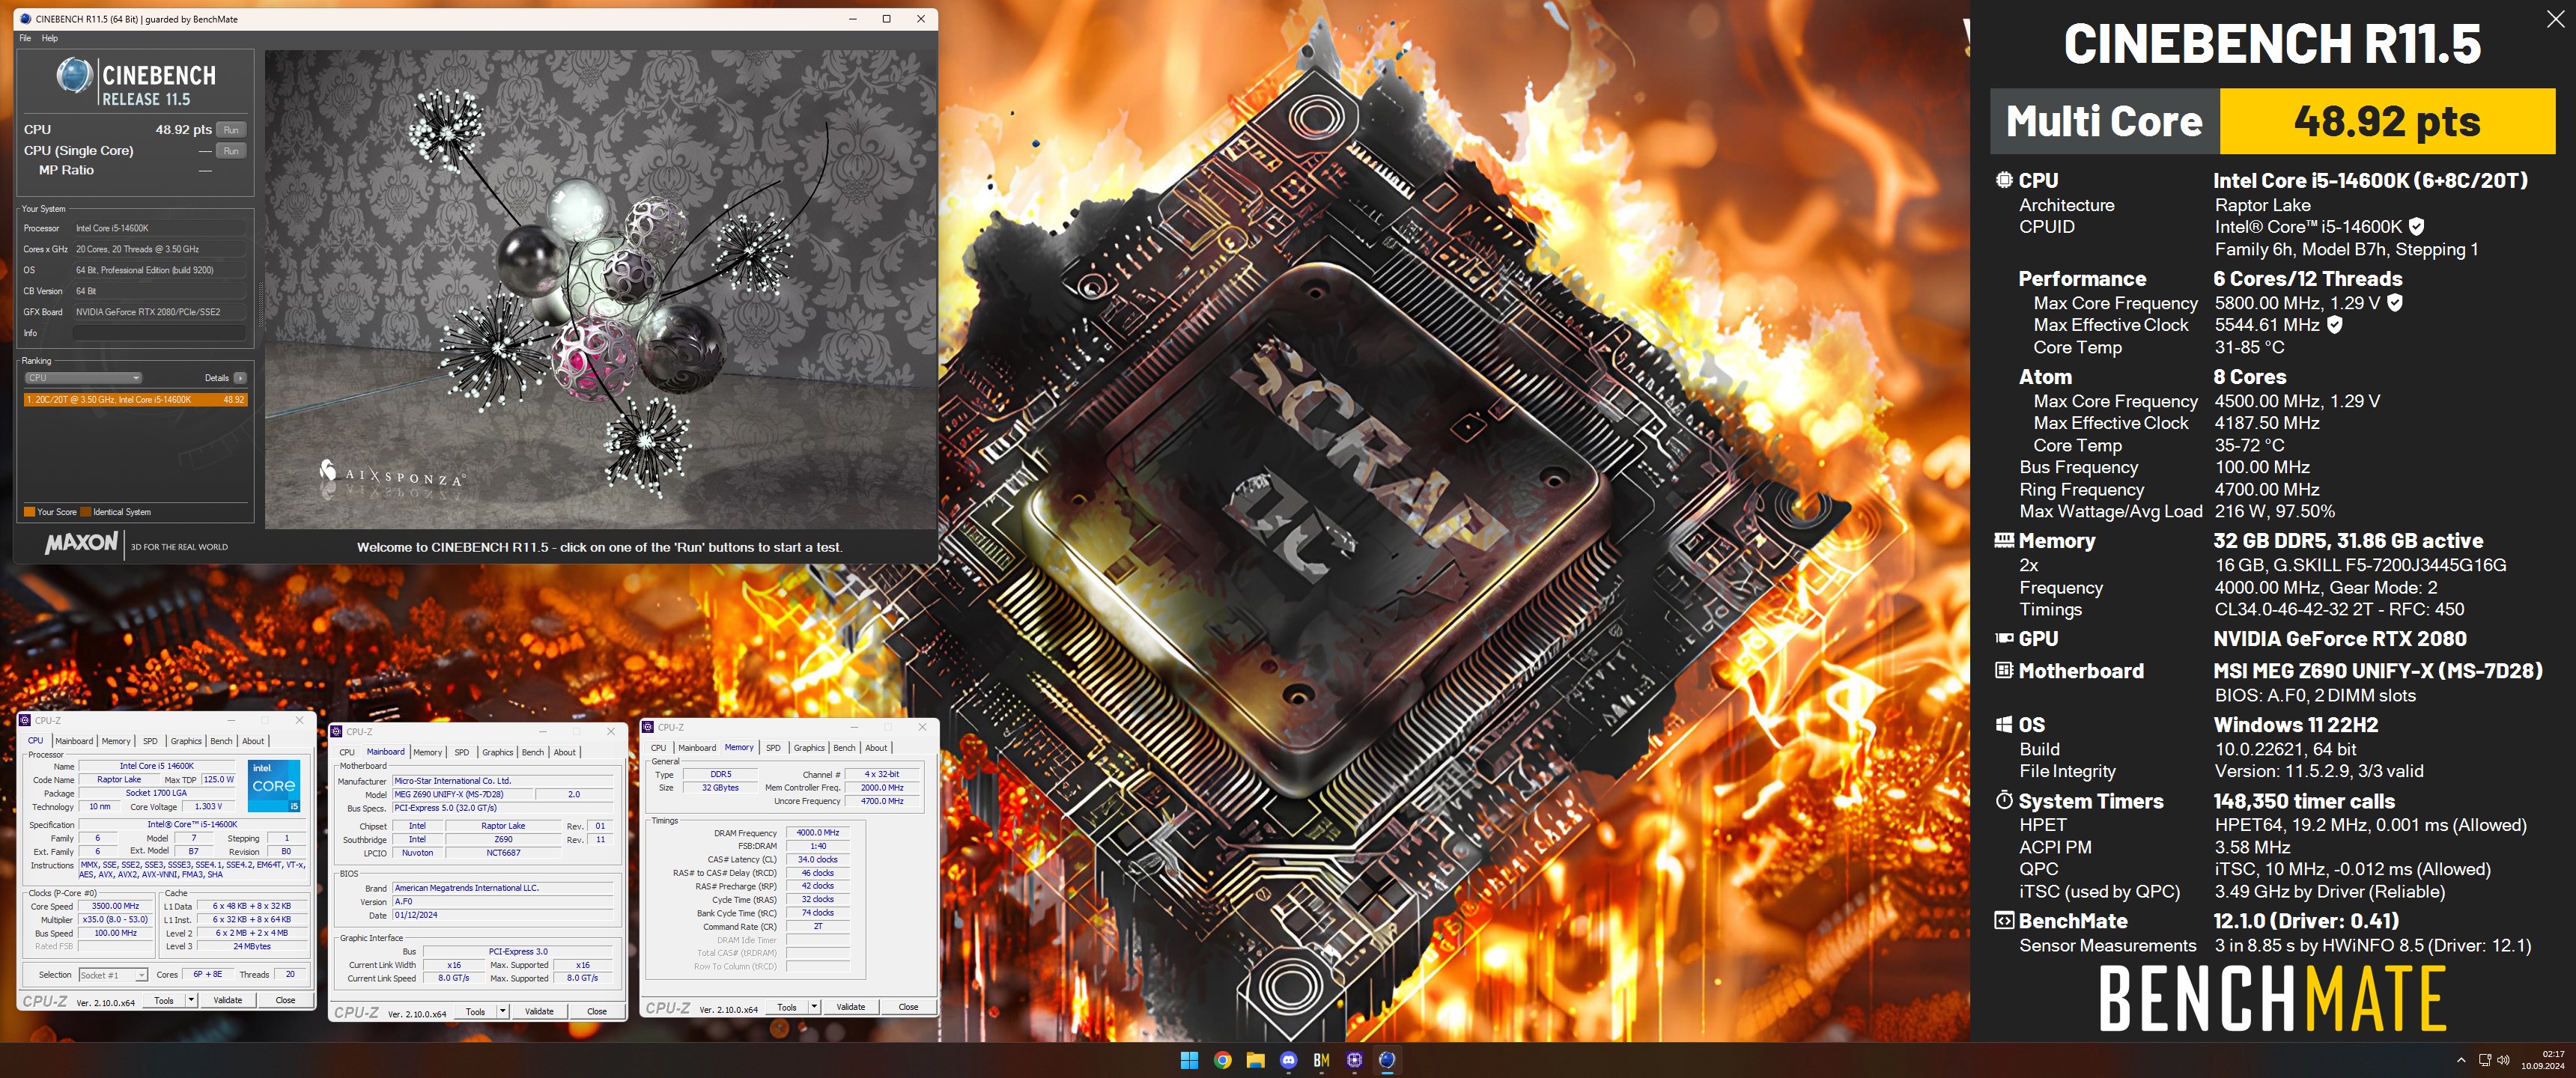Click the Identical System legend swatch
This screenshot has height=1078, width=2576.
pos(86,512)
